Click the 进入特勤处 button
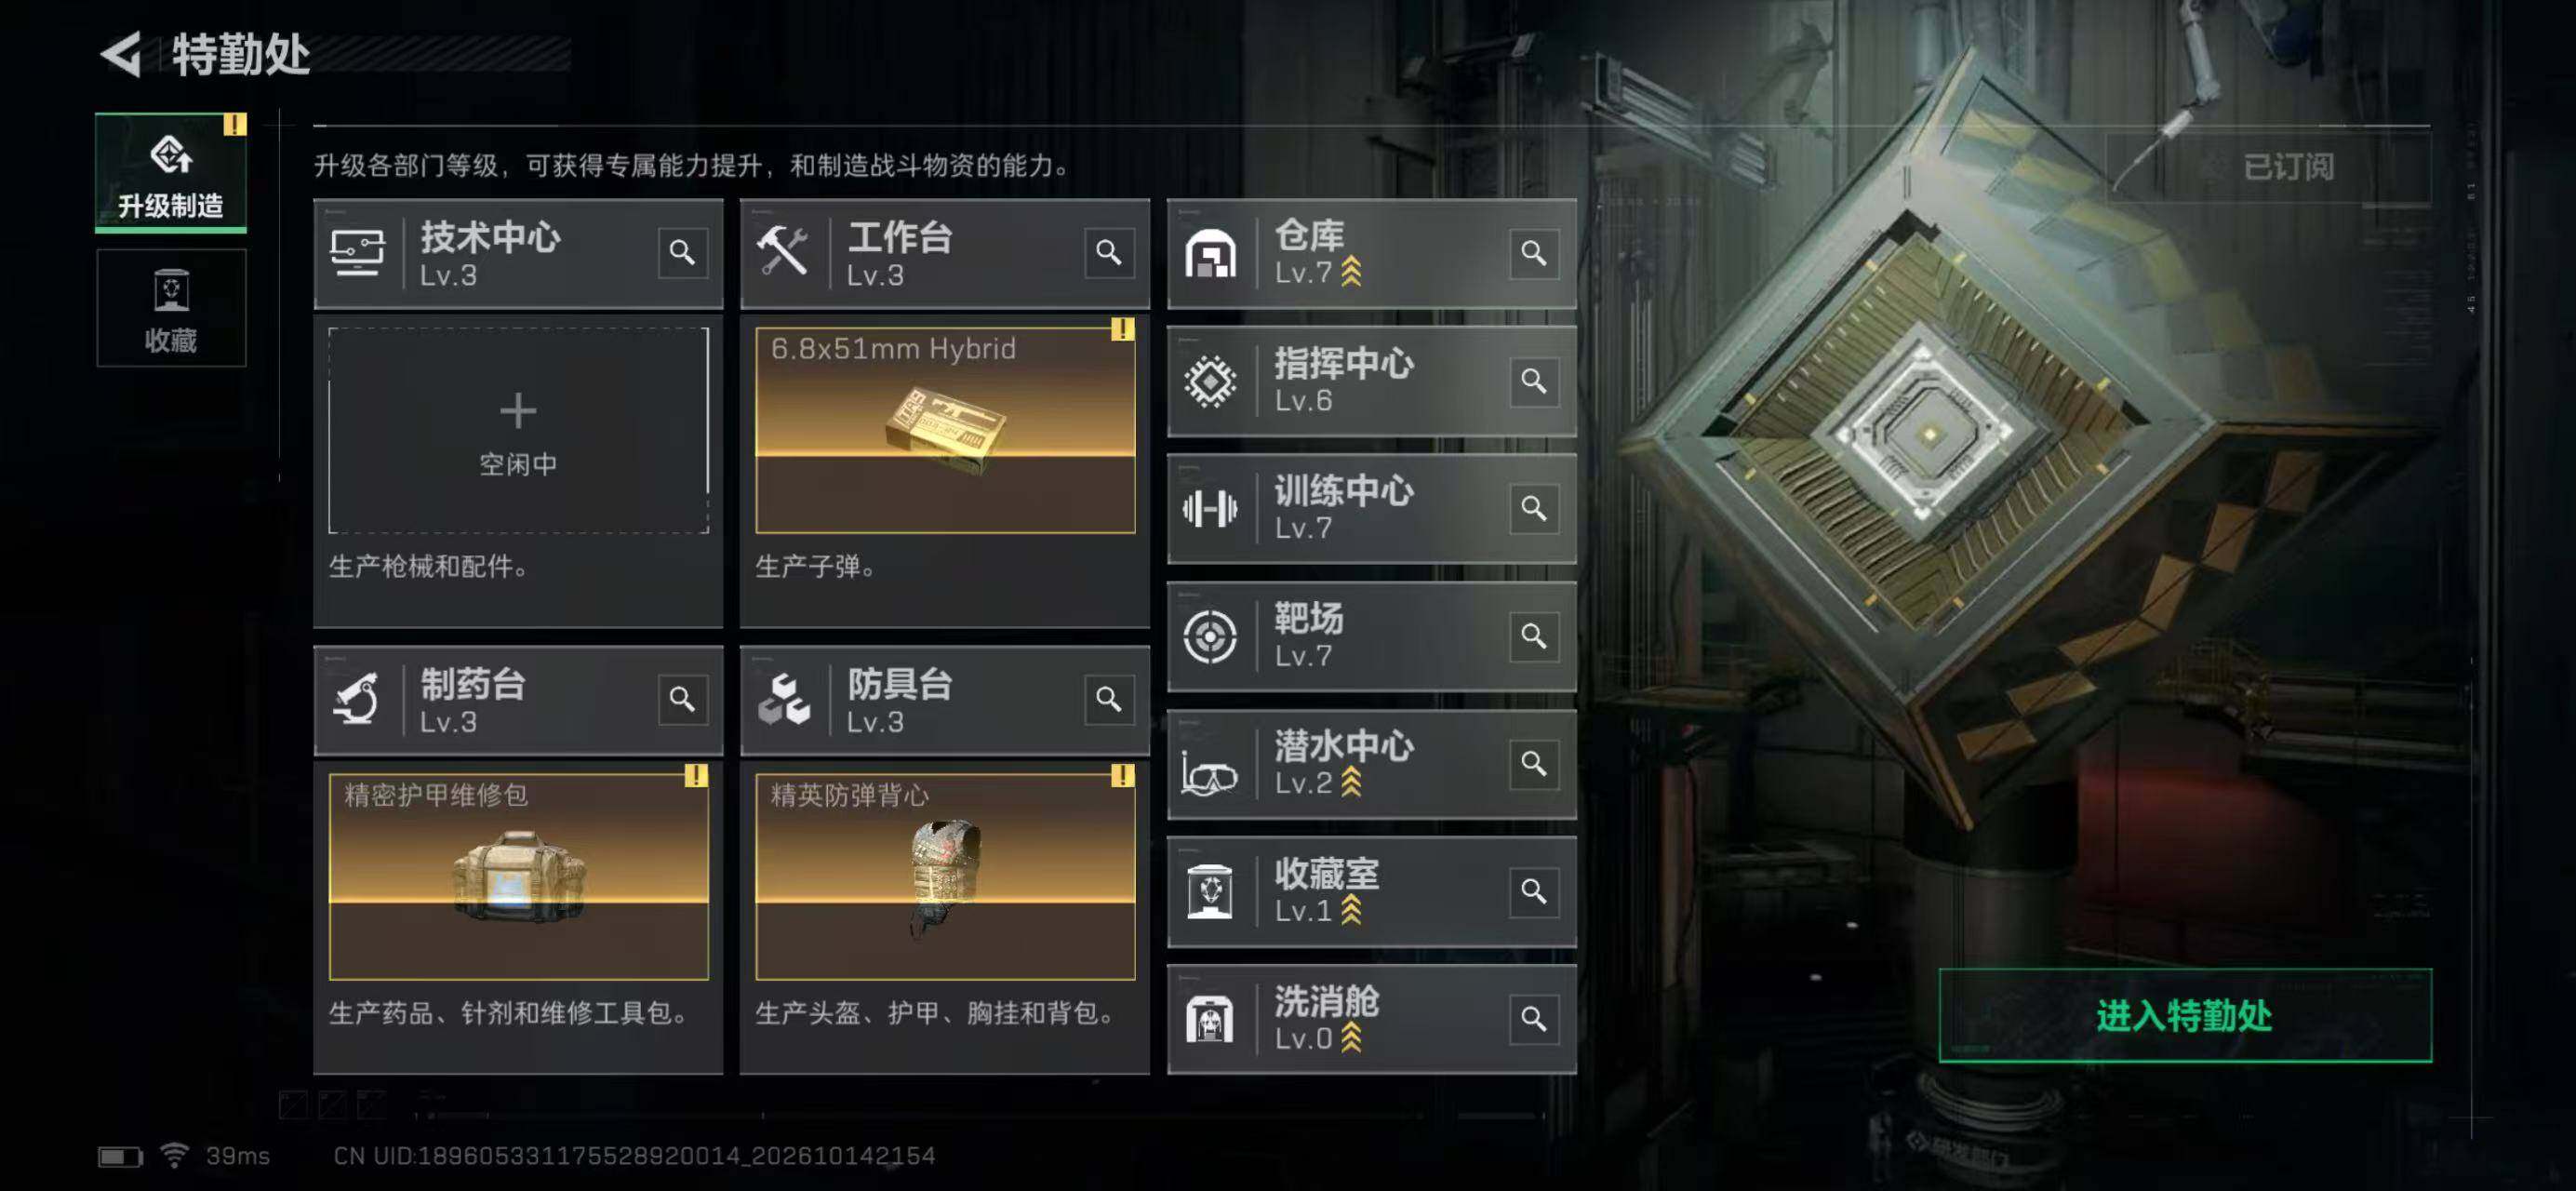The image size is (2576, 1191). coord(2185,1015)
